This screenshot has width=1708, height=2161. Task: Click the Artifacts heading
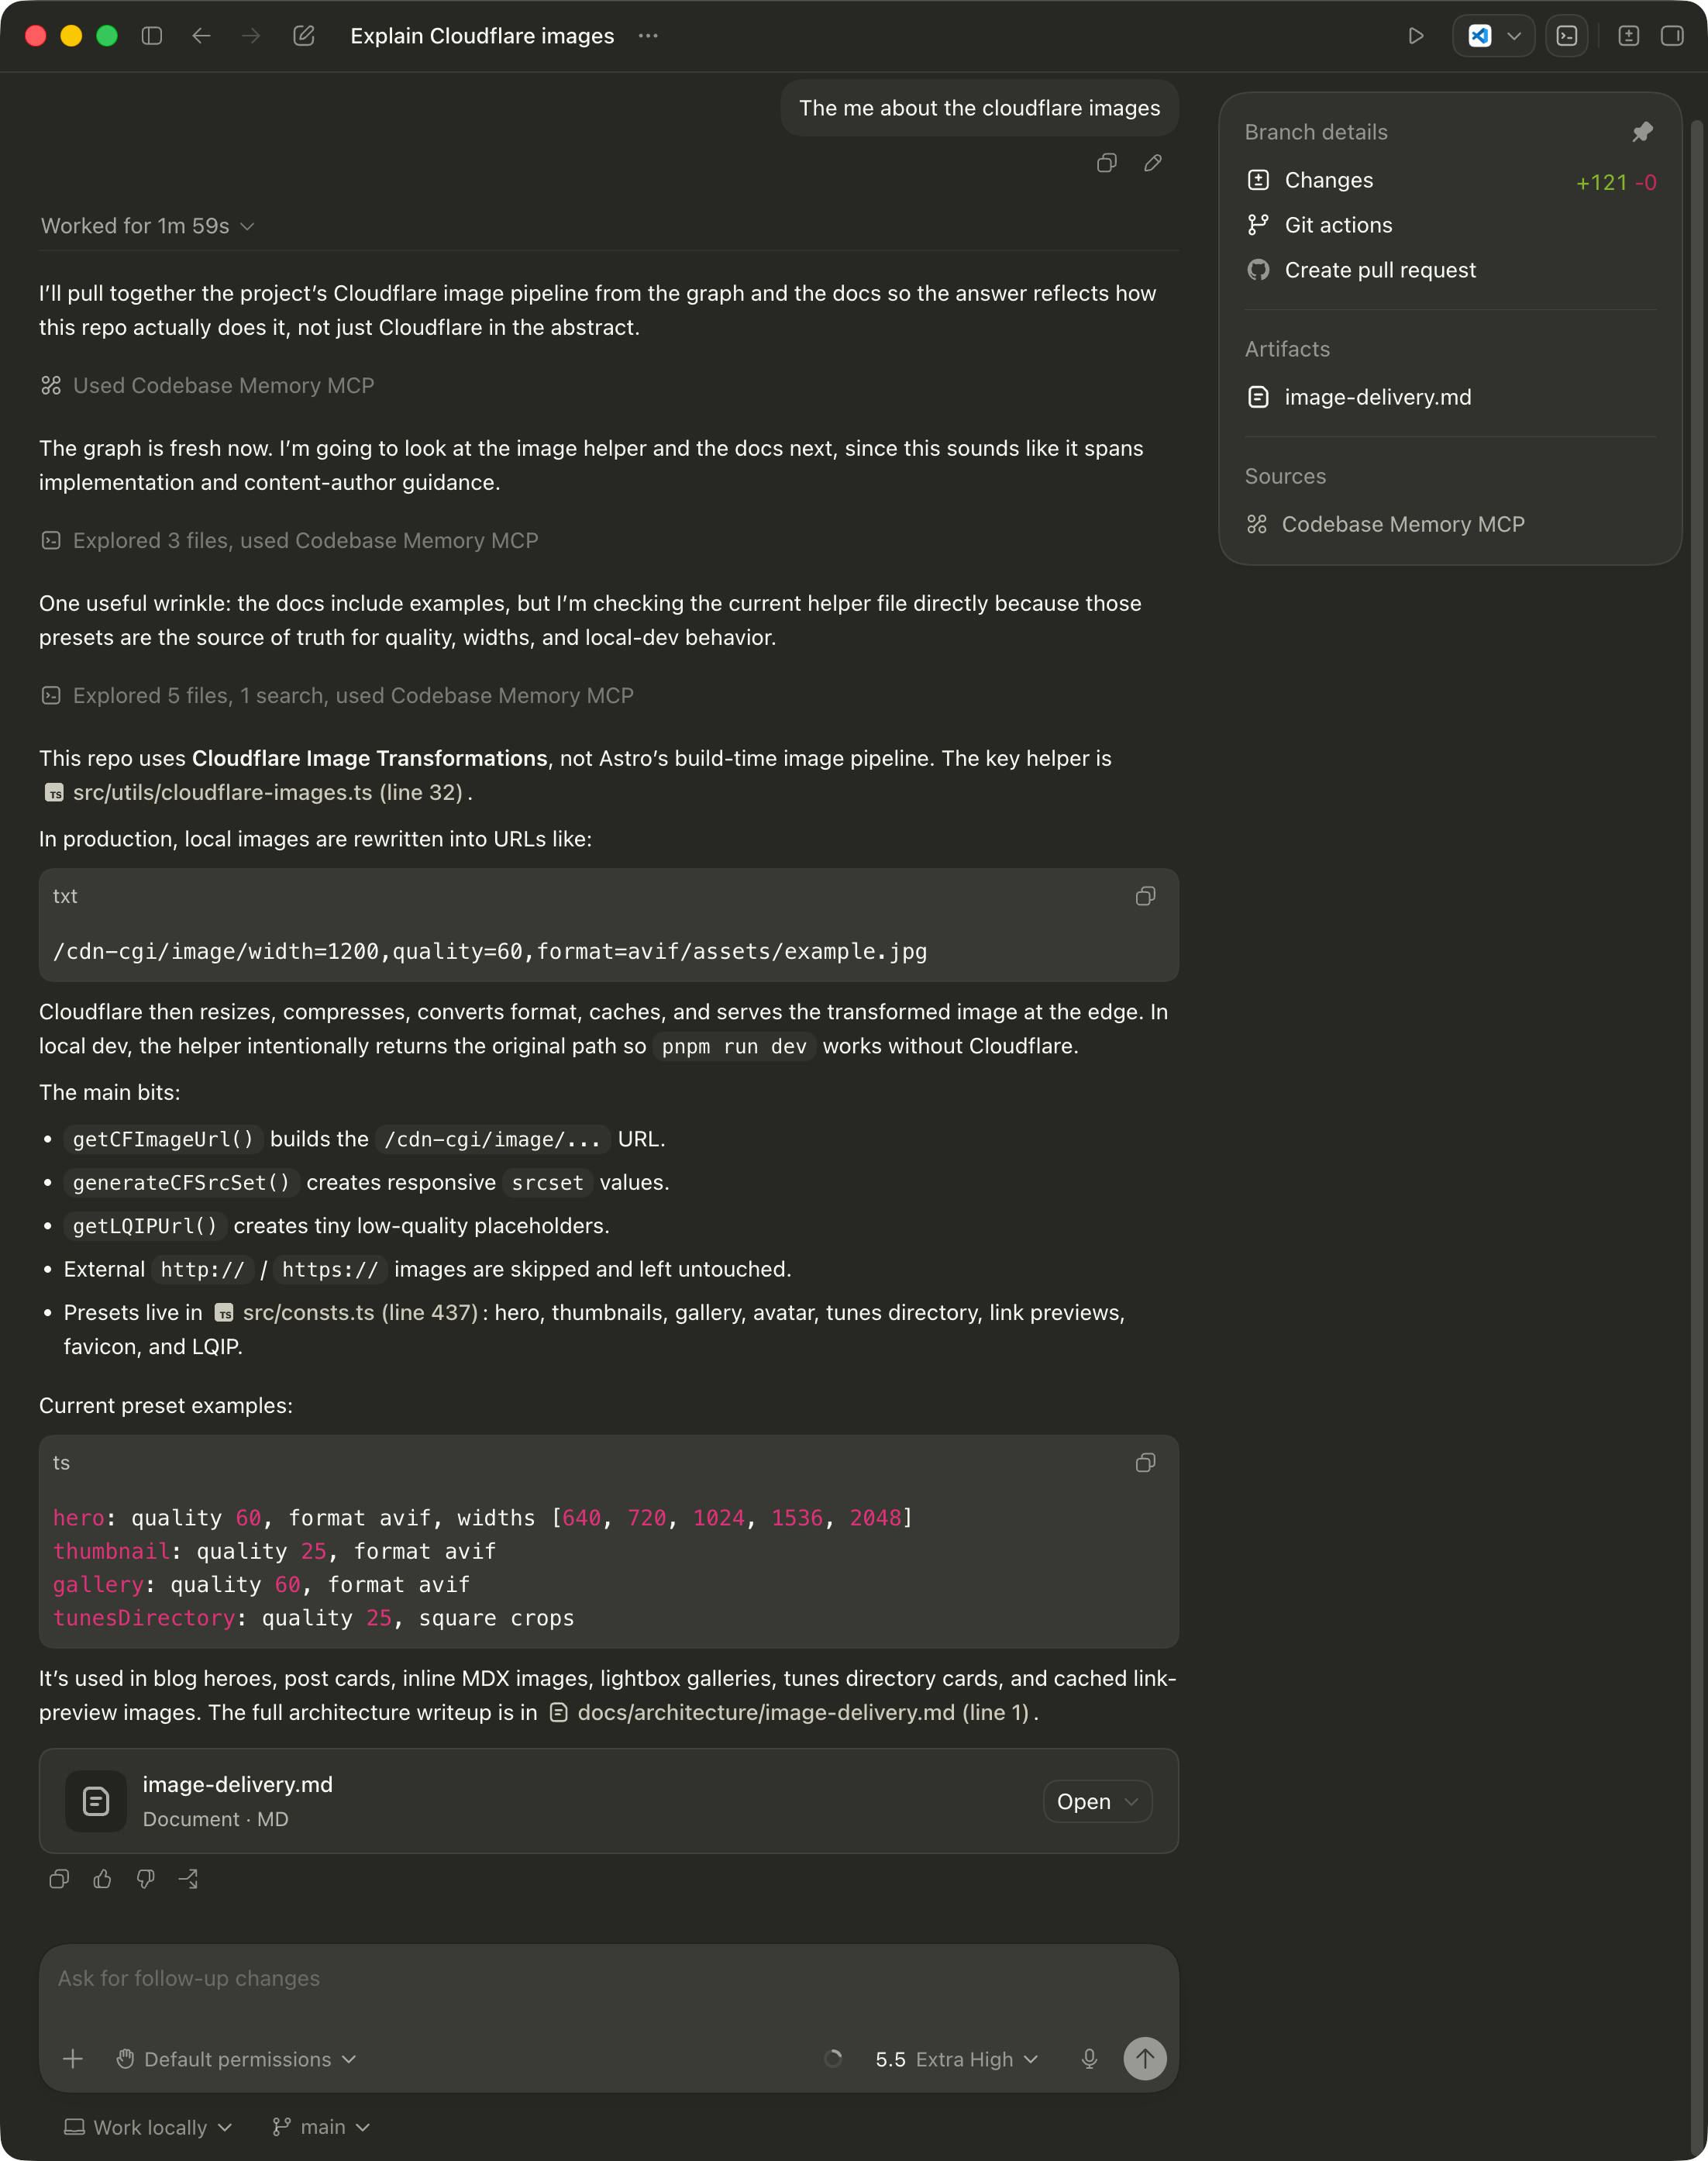point(1287,349)
